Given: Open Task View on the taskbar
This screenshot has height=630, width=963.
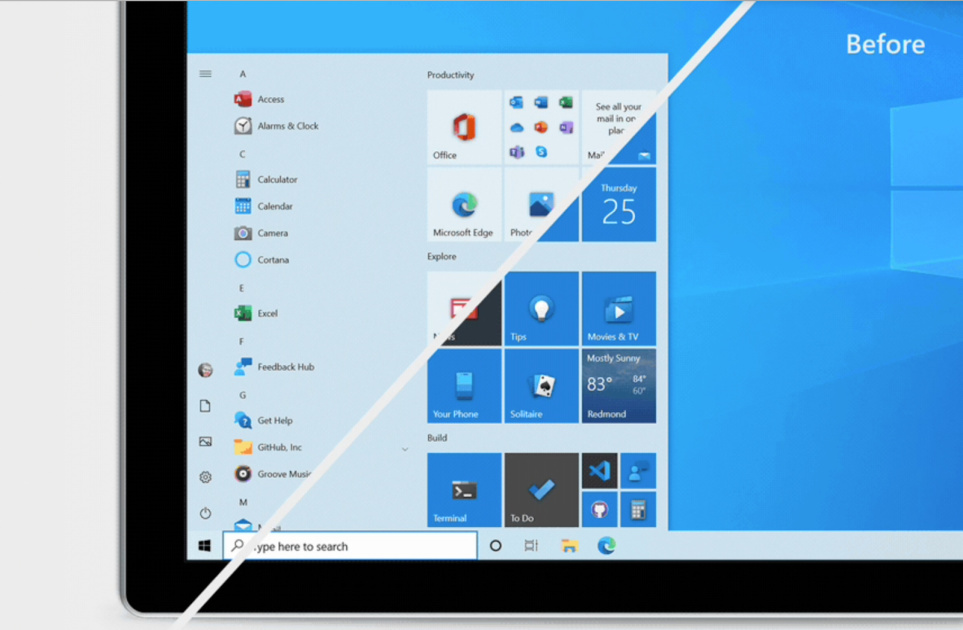Looking at the screenshot, I should pyautogui.click(x=531, y=546).
